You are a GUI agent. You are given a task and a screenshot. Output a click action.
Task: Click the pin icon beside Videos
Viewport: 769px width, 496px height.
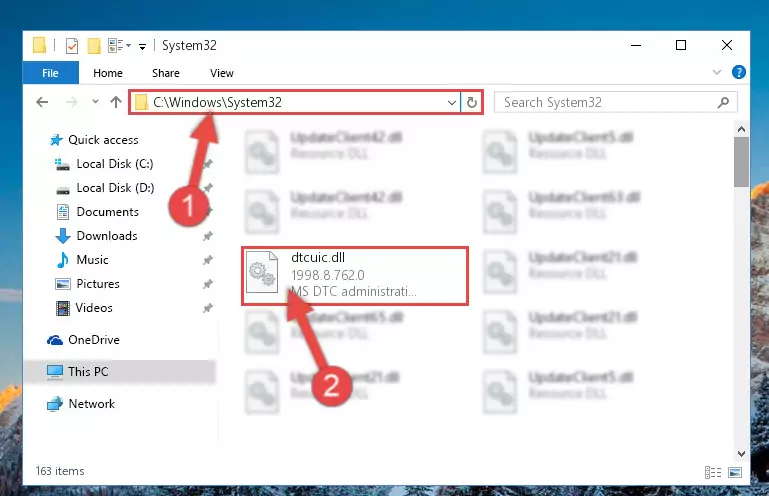click(x=208, y=308)
